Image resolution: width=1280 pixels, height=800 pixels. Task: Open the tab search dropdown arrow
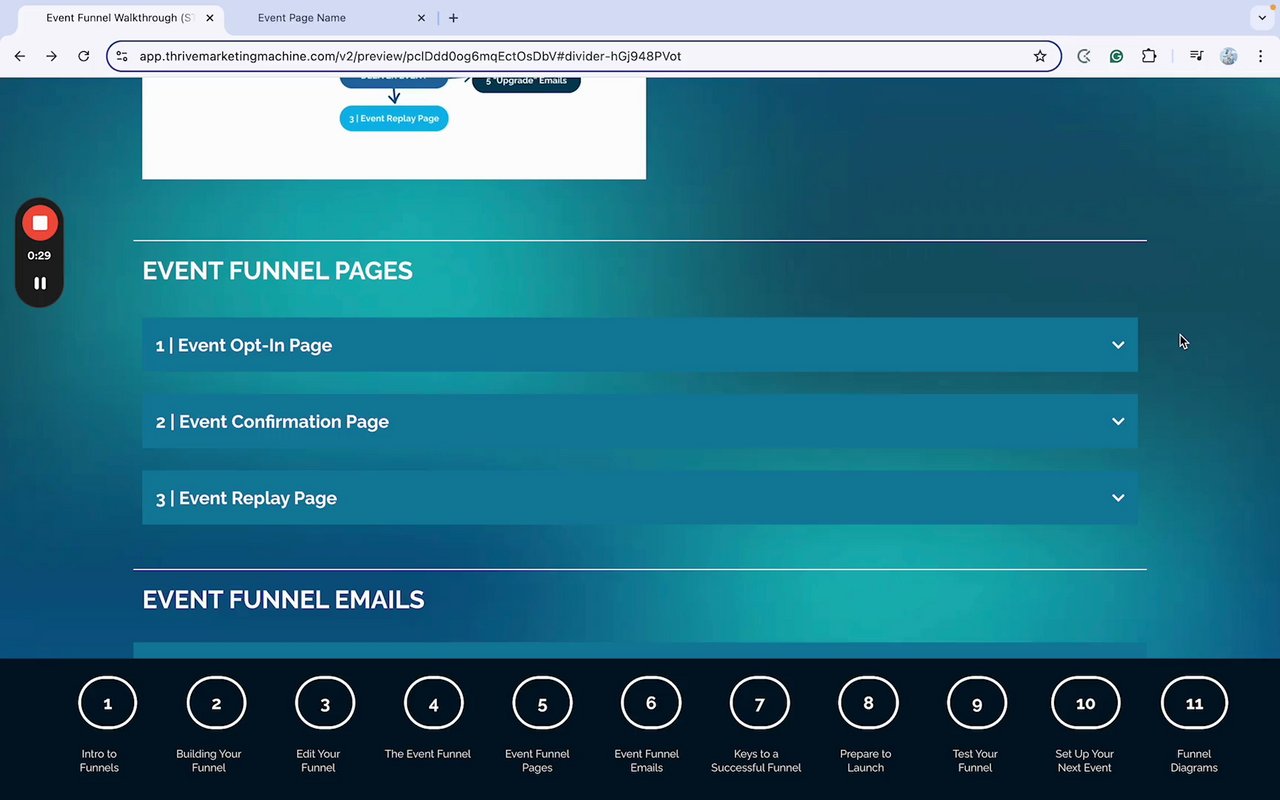[x=1260, y=18]
